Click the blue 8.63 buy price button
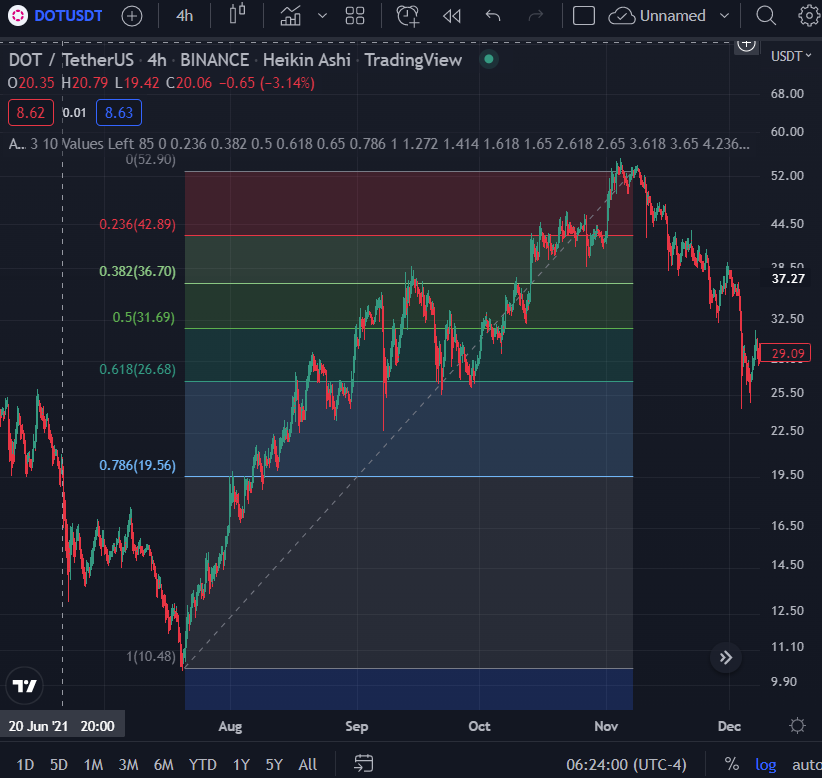The height and width of the screenshot is (778, 822). [x=119, y=113]
